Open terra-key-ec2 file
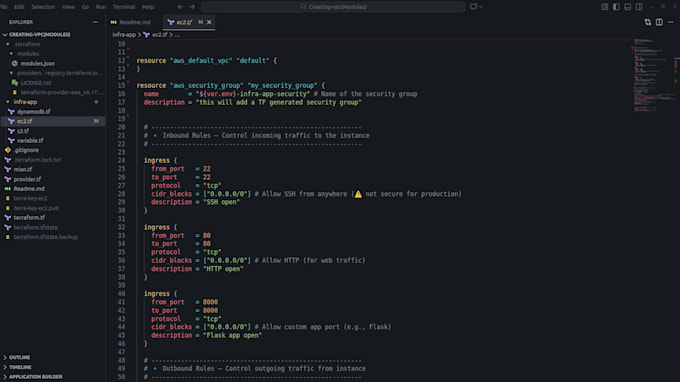This screenshot has width=680, height=382. pos(30,198)
